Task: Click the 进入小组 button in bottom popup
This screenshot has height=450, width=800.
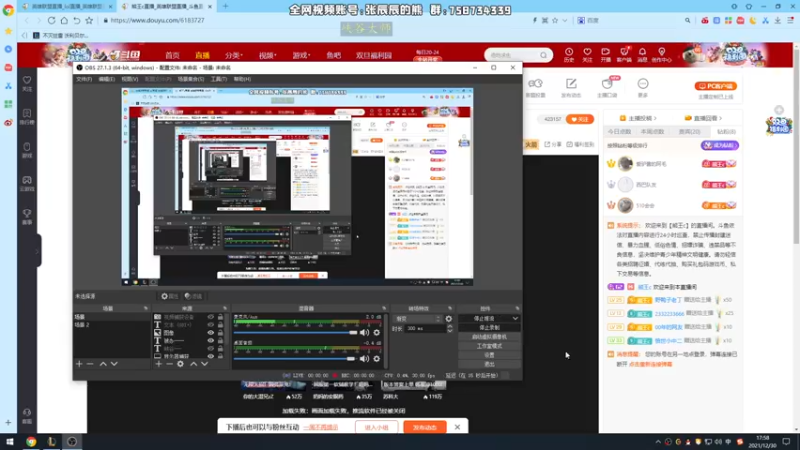Action: [377, 427]
